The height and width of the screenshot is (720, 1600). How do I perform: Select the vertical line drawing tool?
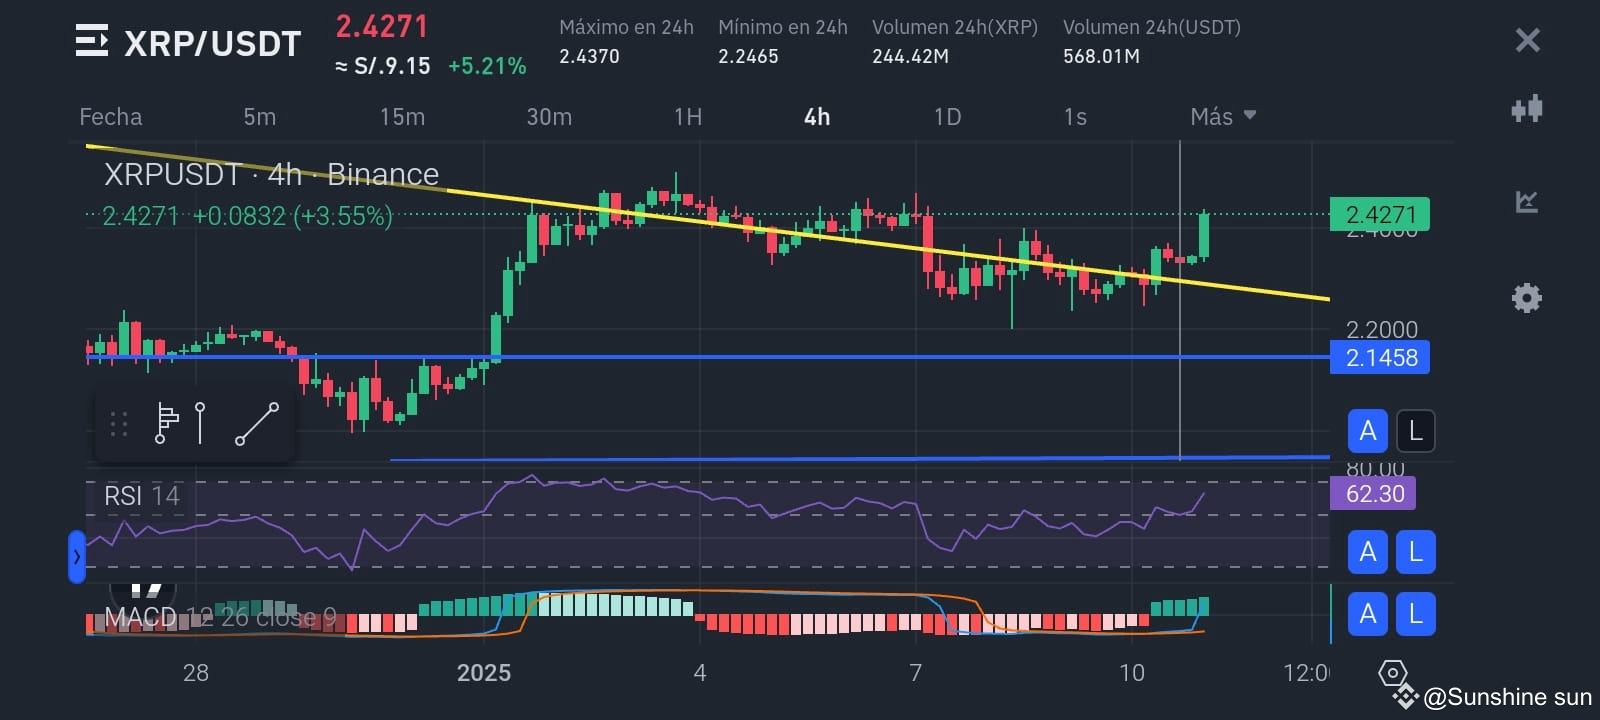pyautogui.click(x=201, y=423)
